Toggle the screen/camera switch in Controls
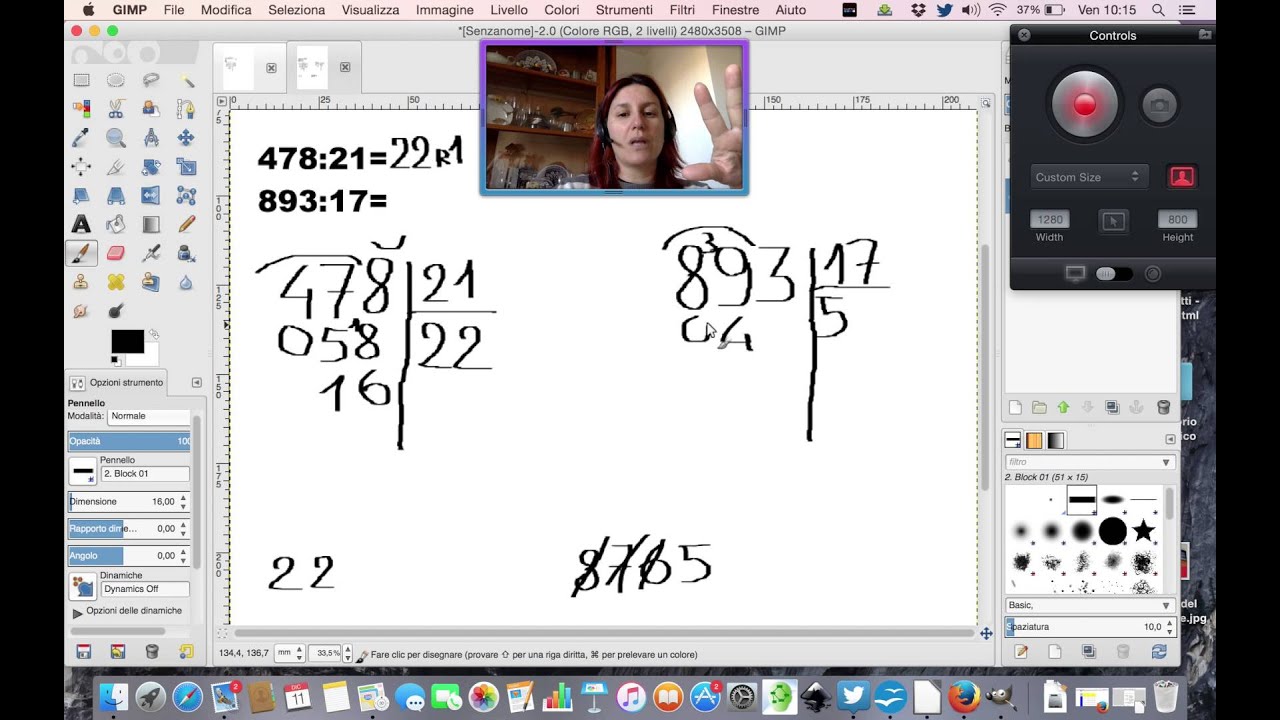Screen dimensions: 1280x720 coord(1114,273)
